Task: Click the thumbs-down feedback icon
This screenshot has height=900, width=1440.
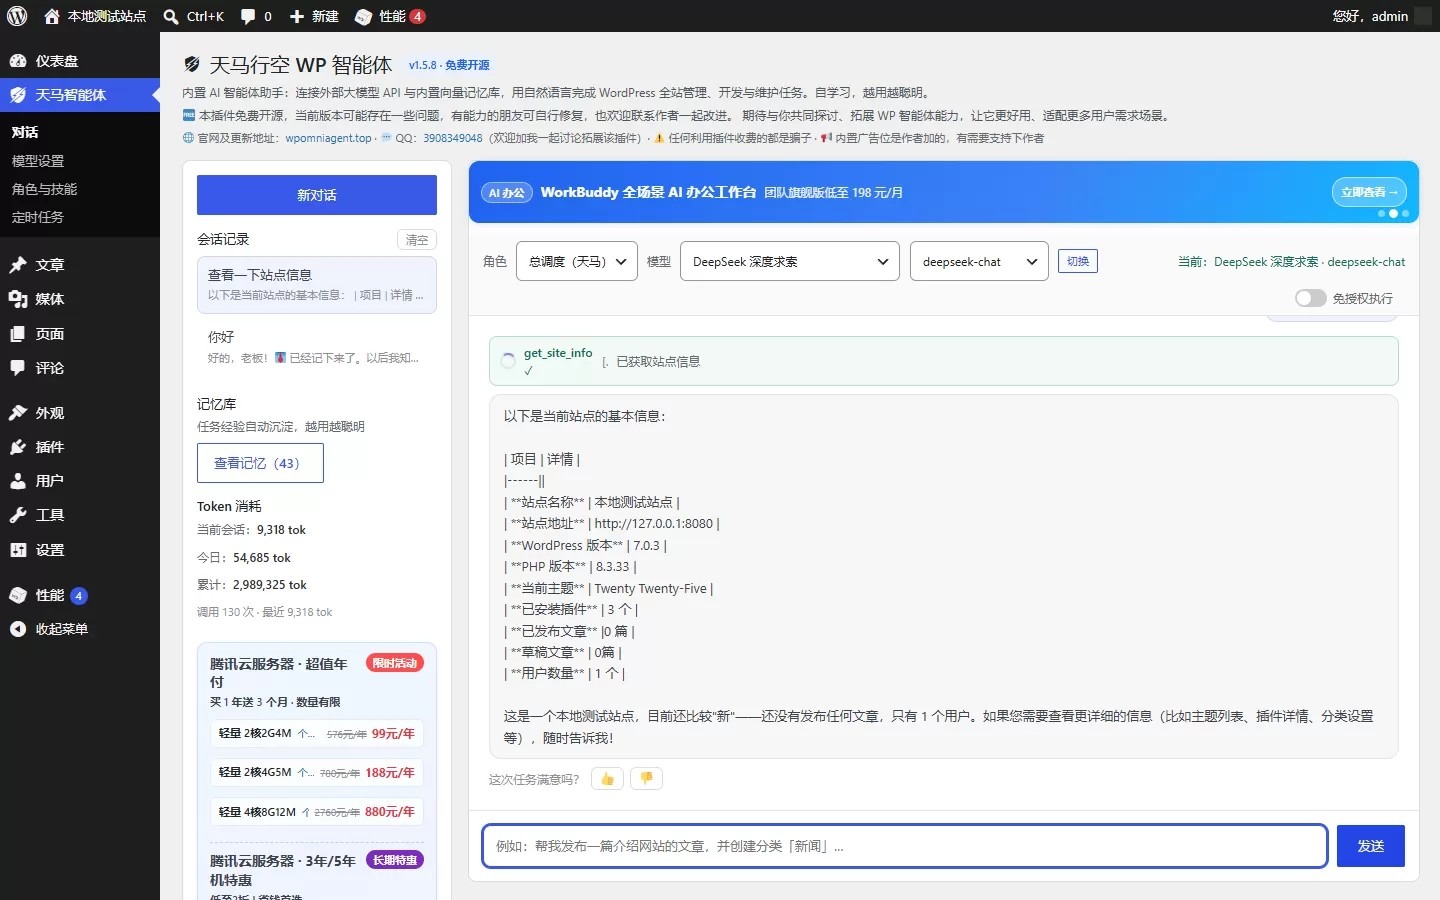Action: pos(646,778)
